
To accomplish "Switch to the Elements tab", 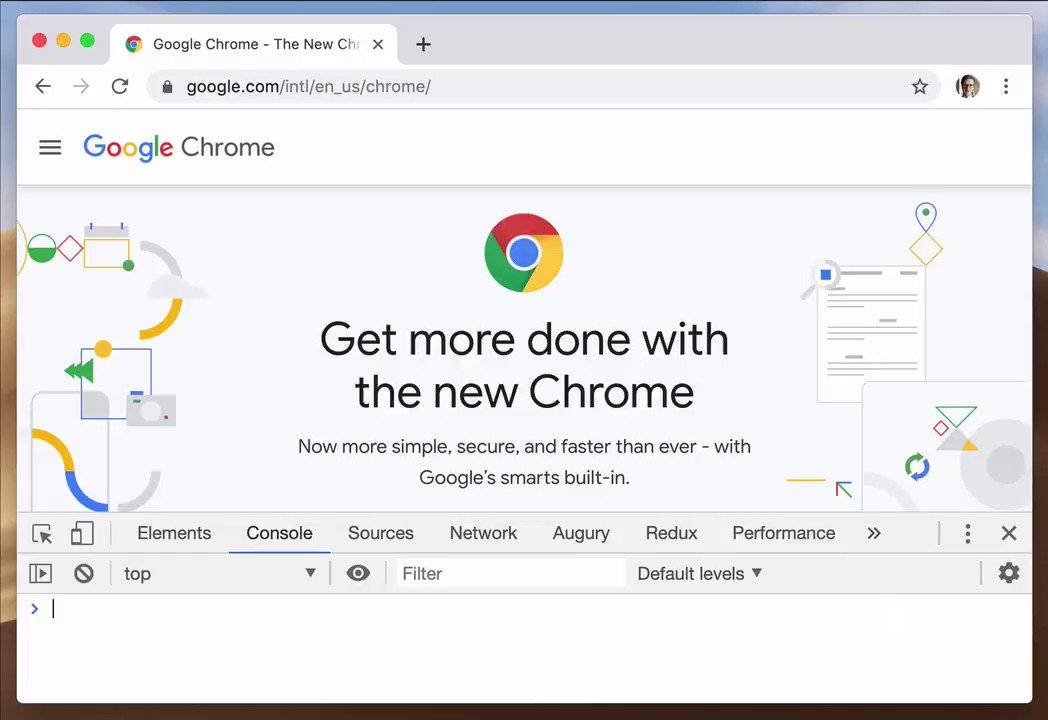I will click(x=174, y=533).
